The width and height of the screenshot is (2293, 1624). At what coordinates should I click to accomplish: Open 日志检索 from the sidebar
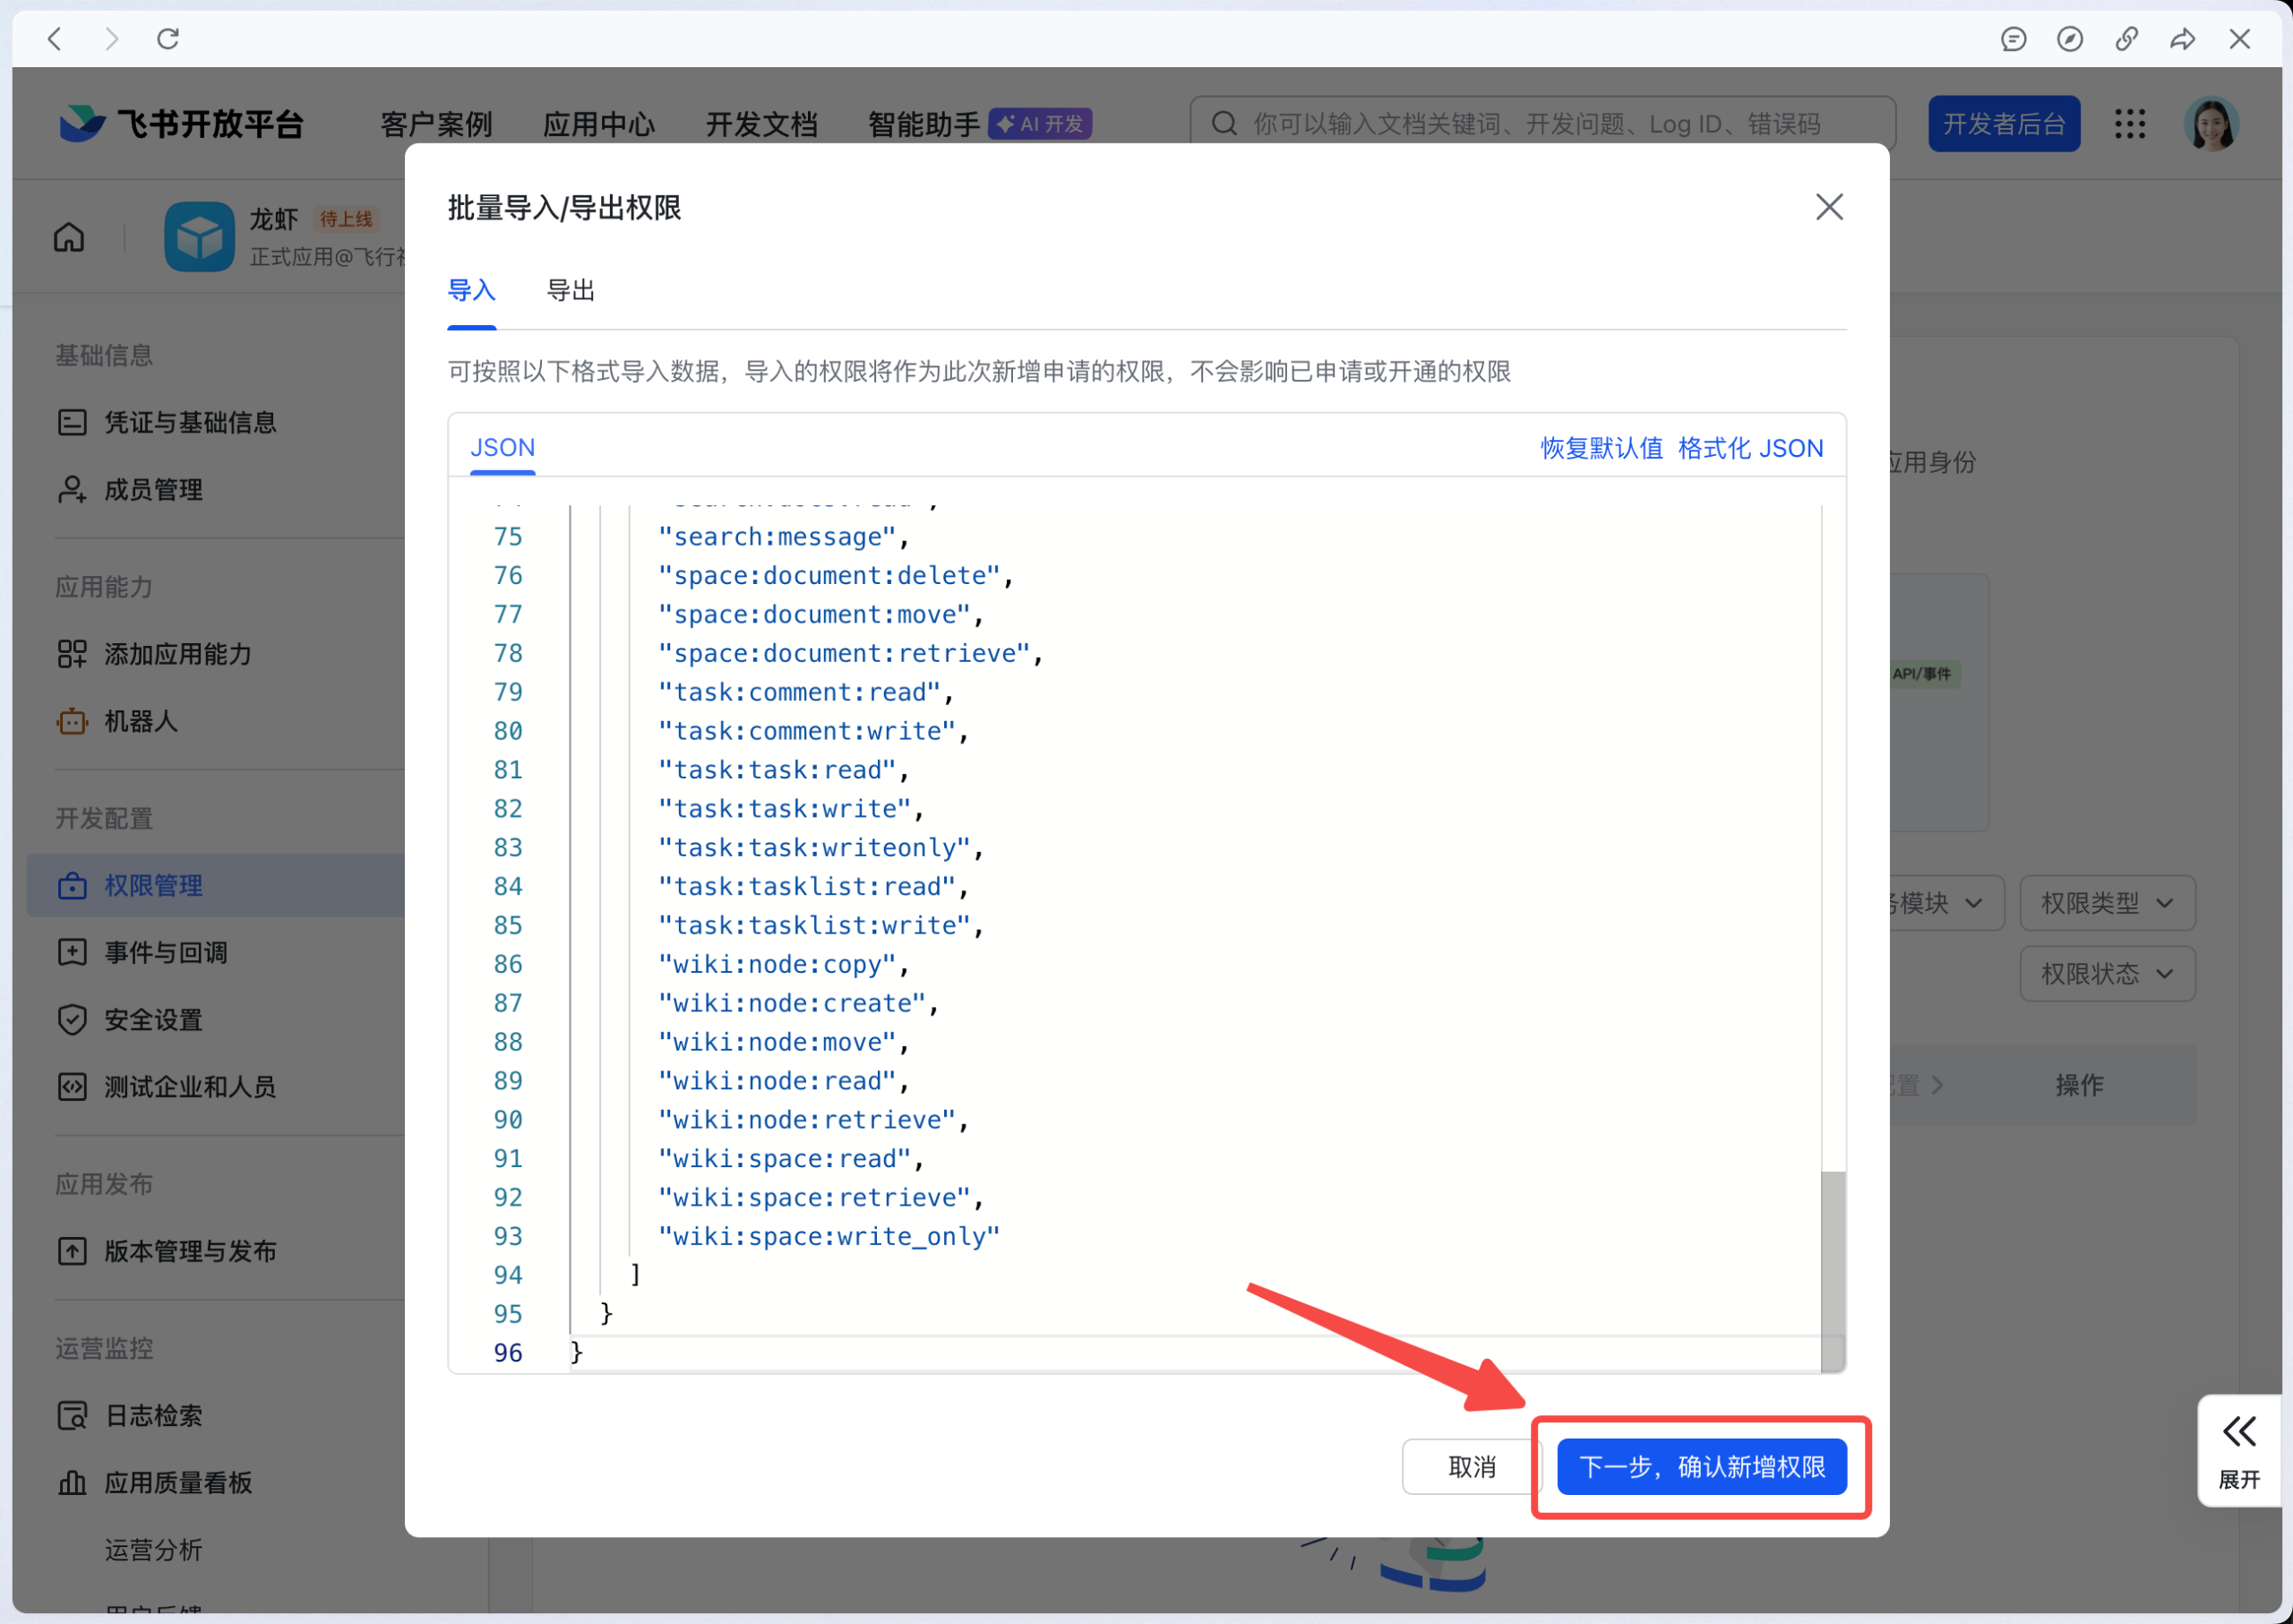(x=153, y=1416)
